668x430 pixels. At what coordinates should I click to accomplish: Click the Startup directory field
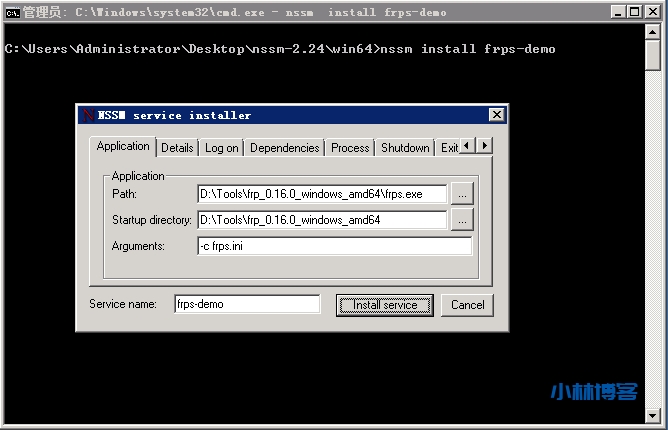pos(322,220)
